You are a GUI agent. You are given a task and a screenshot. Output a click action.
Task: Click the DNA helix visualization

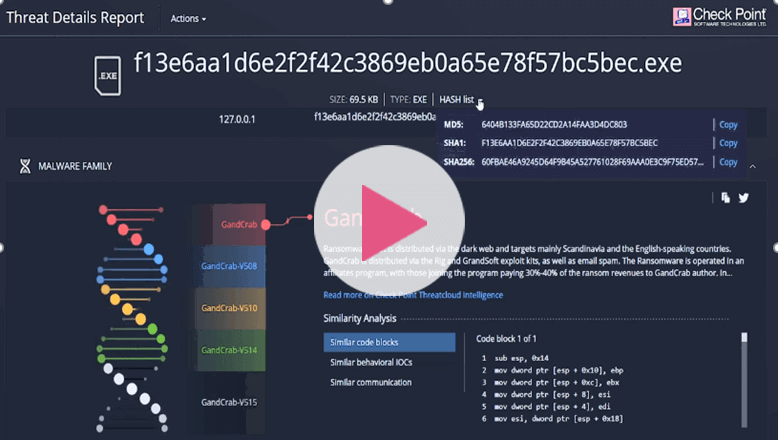click(132, 318)
